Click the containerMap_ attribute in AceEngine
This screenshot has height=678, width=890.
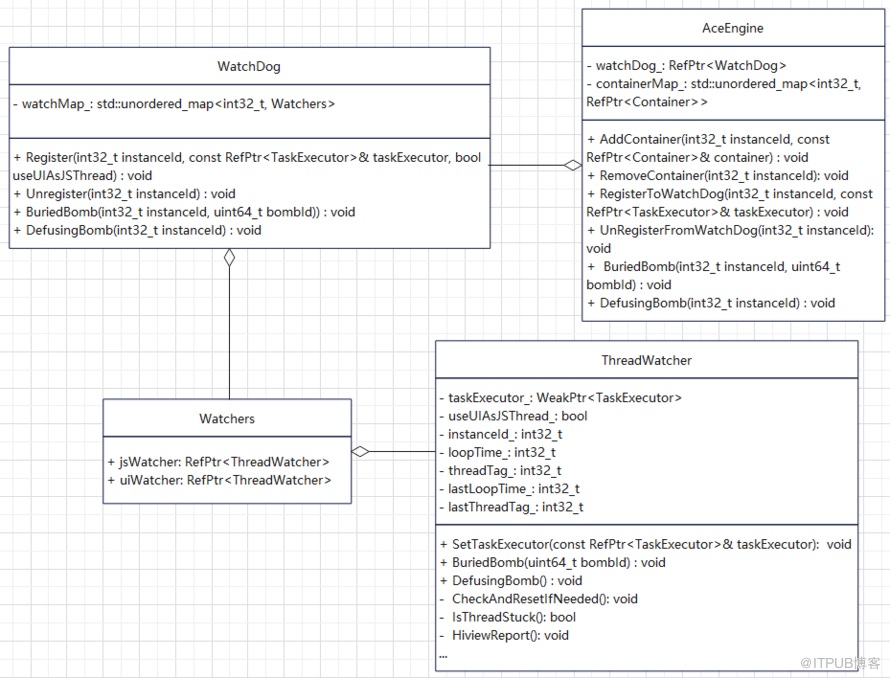click(724, 93)
